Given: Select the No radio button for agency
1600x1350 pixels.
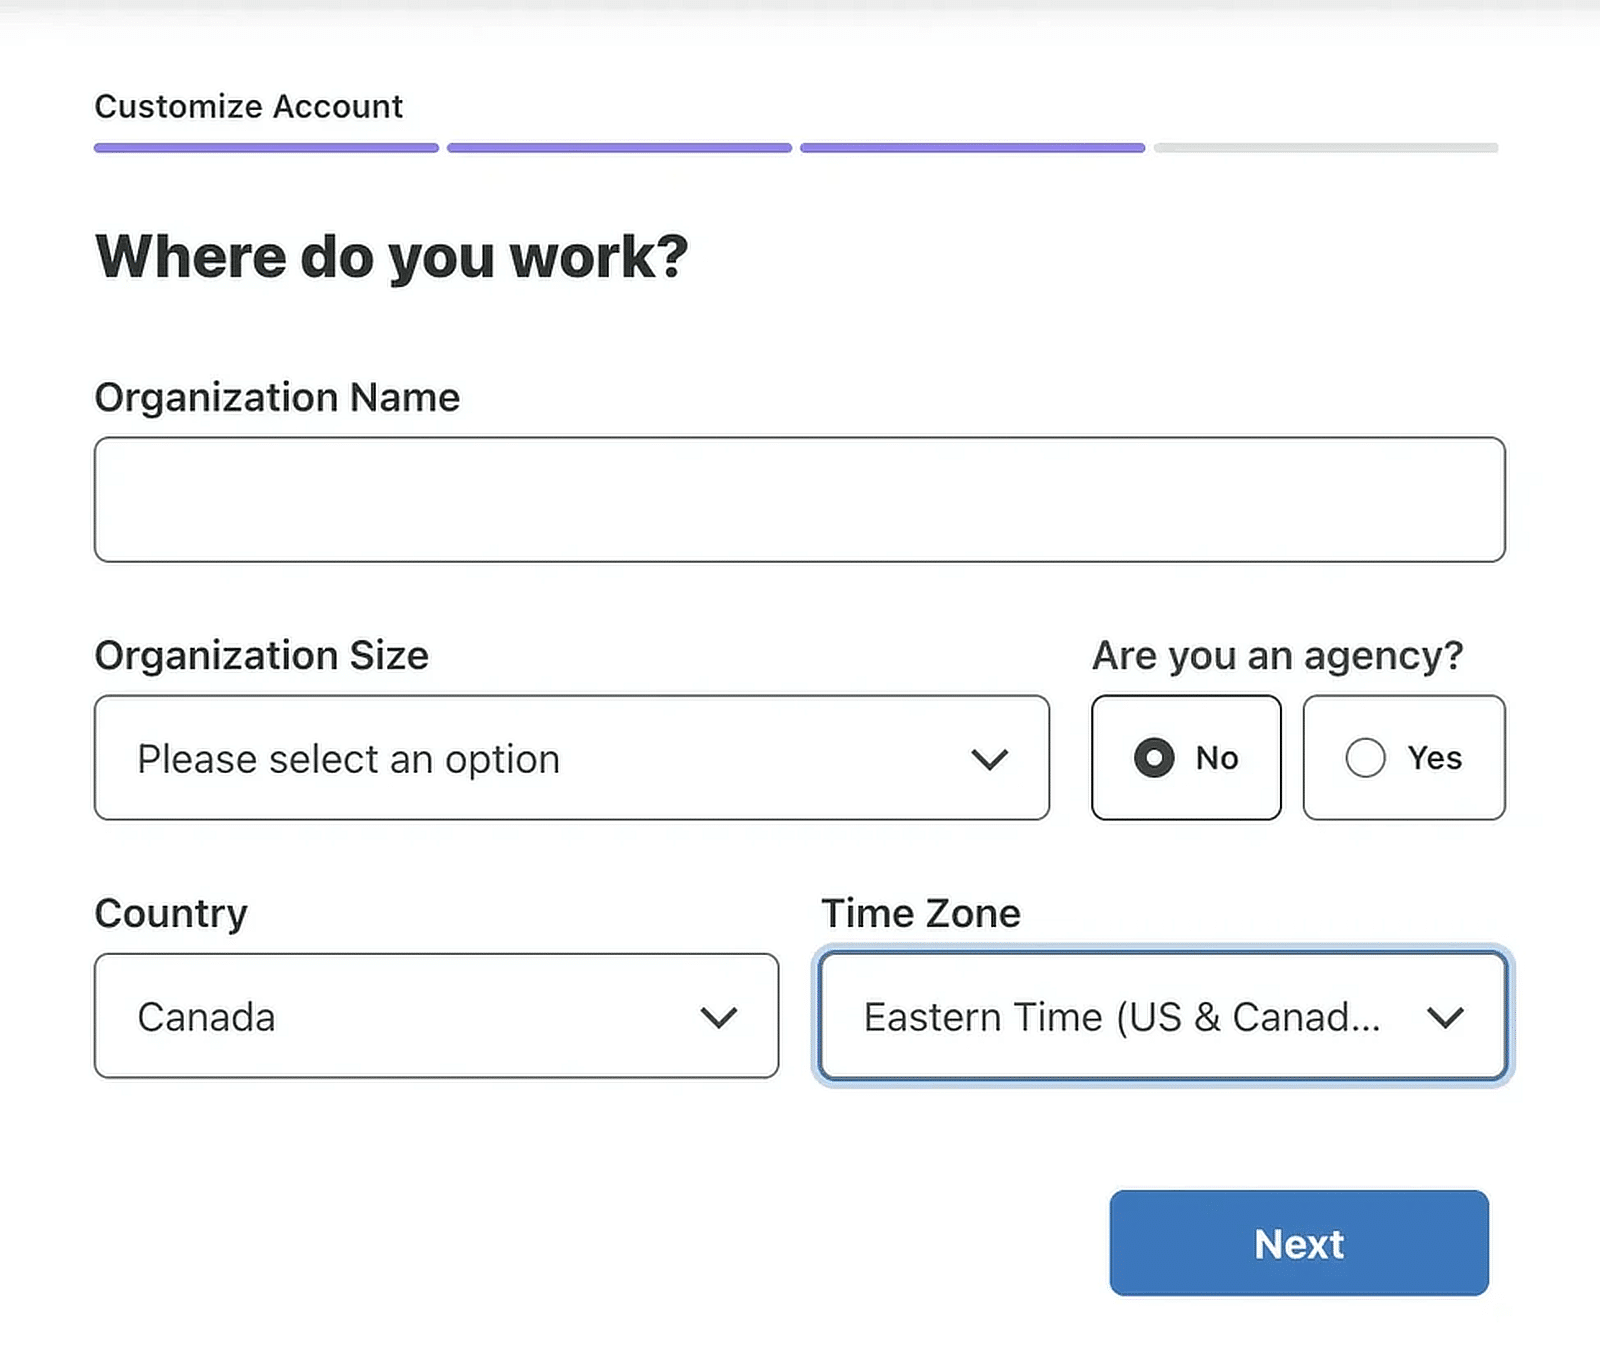Looking at the screenshot, I should point(1156,758).
